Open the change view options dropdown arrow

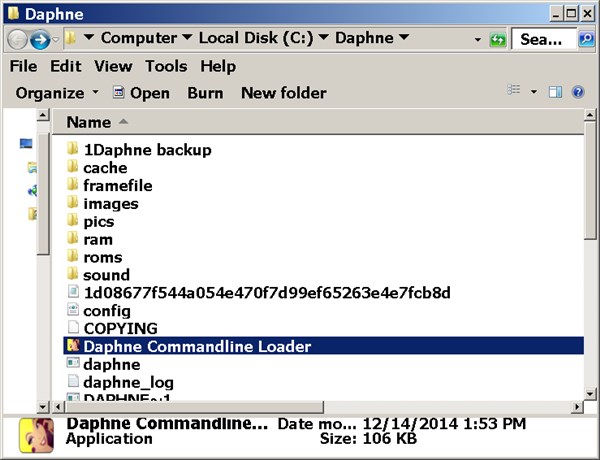pyautogui.click(x=534, y=92)
